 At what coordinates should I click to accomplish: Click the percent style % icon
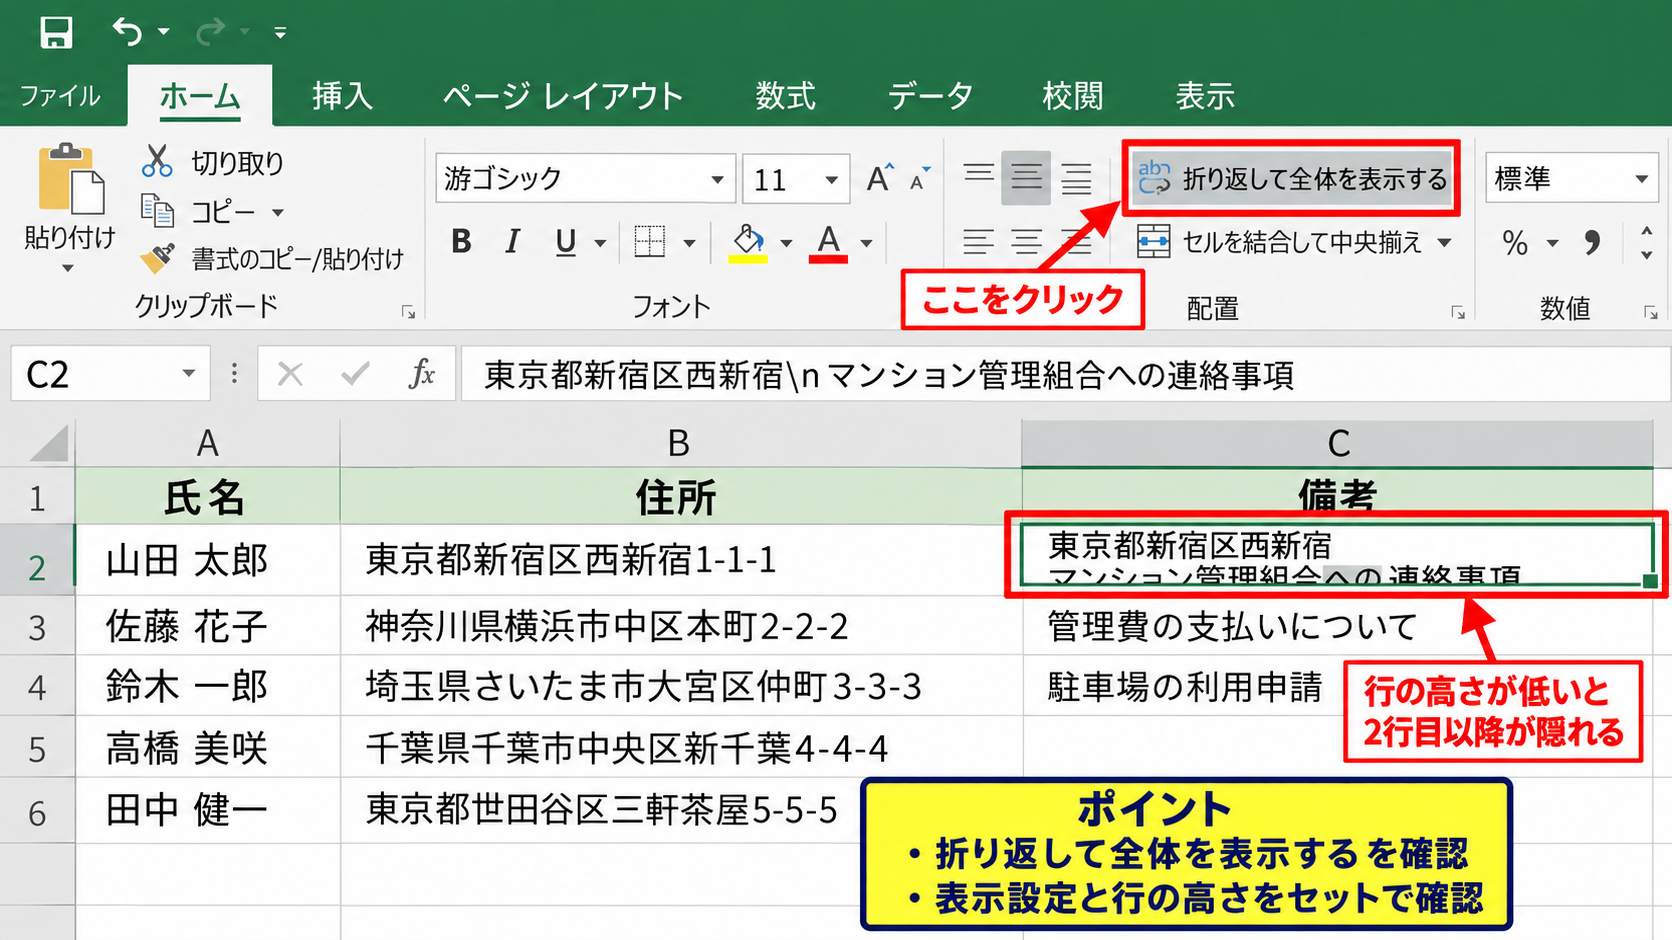[1515, 243]
